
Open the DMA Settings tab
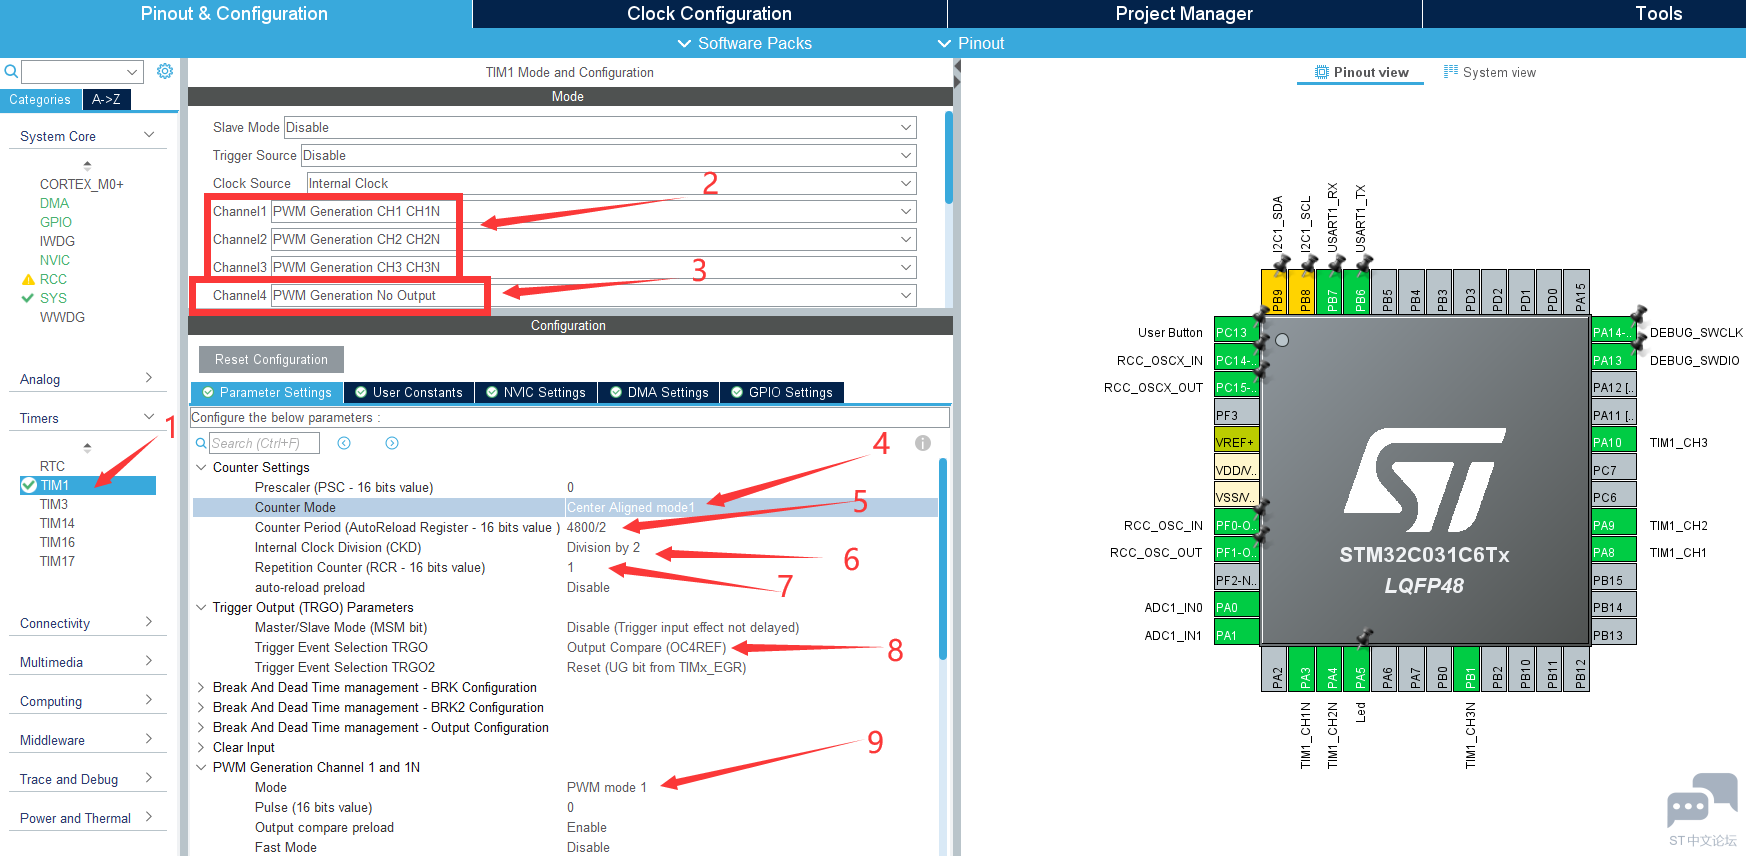tap(659, 392)
